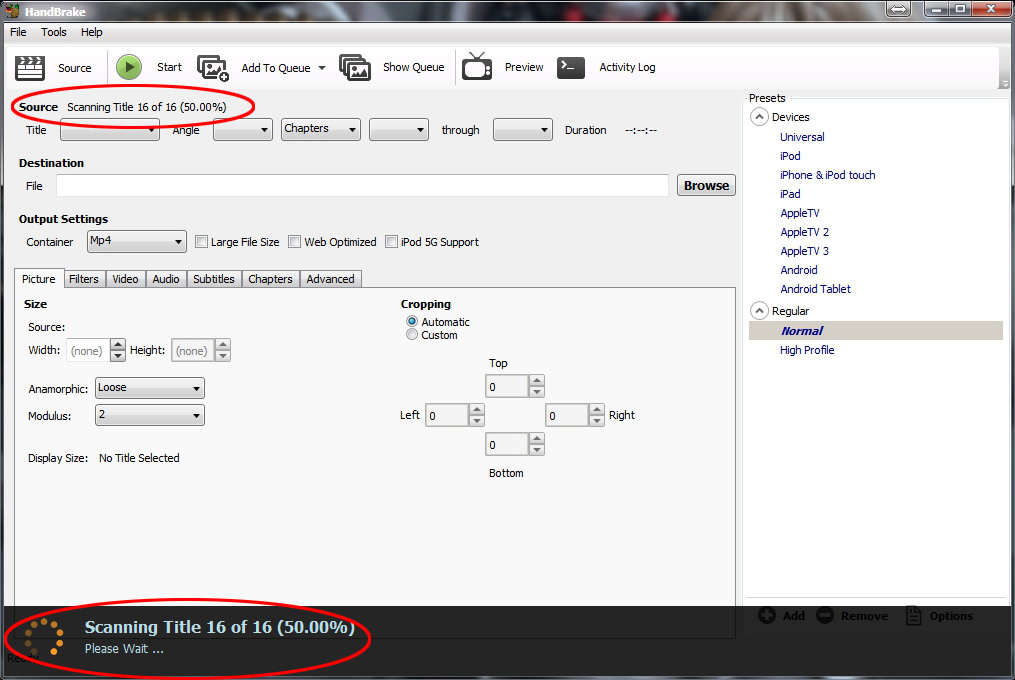Open the Title dropdown
The width and height of the screenshot is (1015, 680).
click(x=110, y=130)
